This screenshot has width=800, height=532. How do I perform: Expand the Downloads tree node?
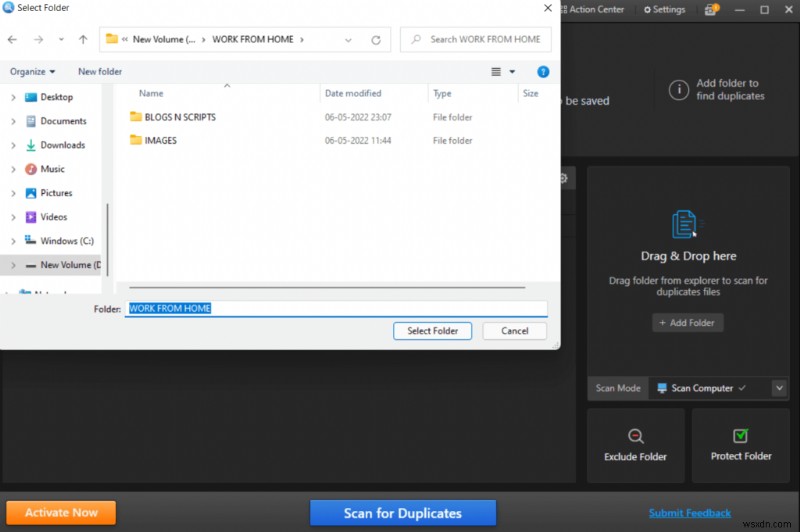(13, 145)
